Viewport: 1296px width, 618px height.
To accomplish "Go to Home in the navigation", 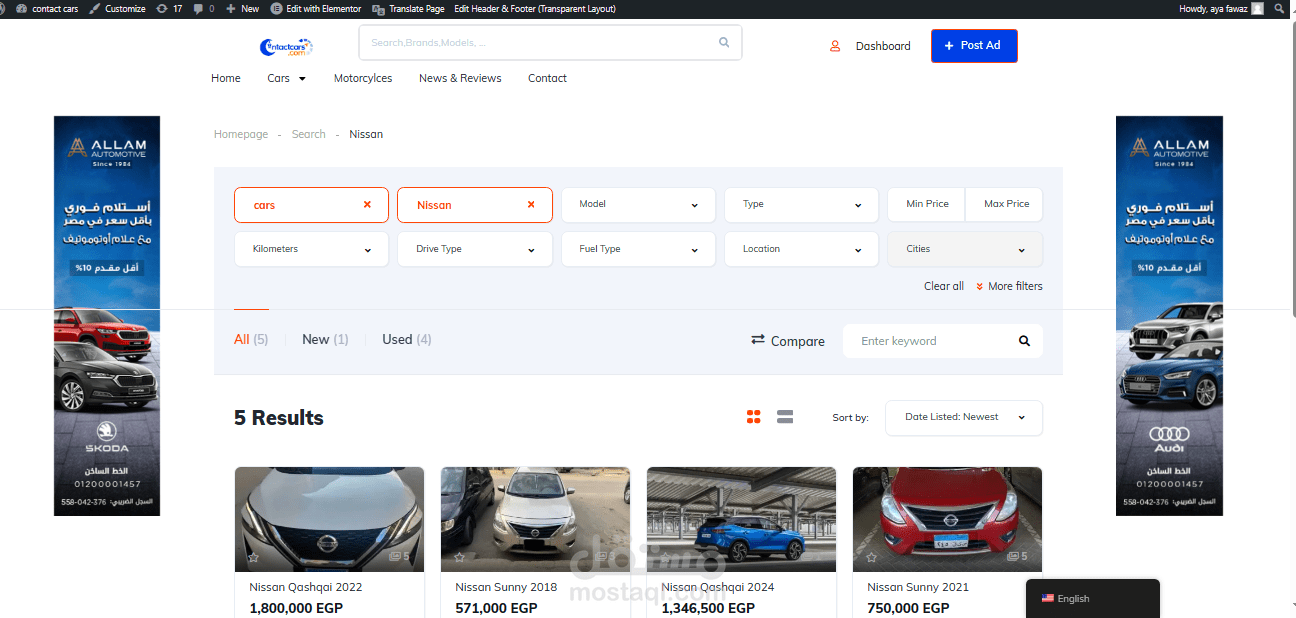I will pyautogui.click(x=226, y=78).
